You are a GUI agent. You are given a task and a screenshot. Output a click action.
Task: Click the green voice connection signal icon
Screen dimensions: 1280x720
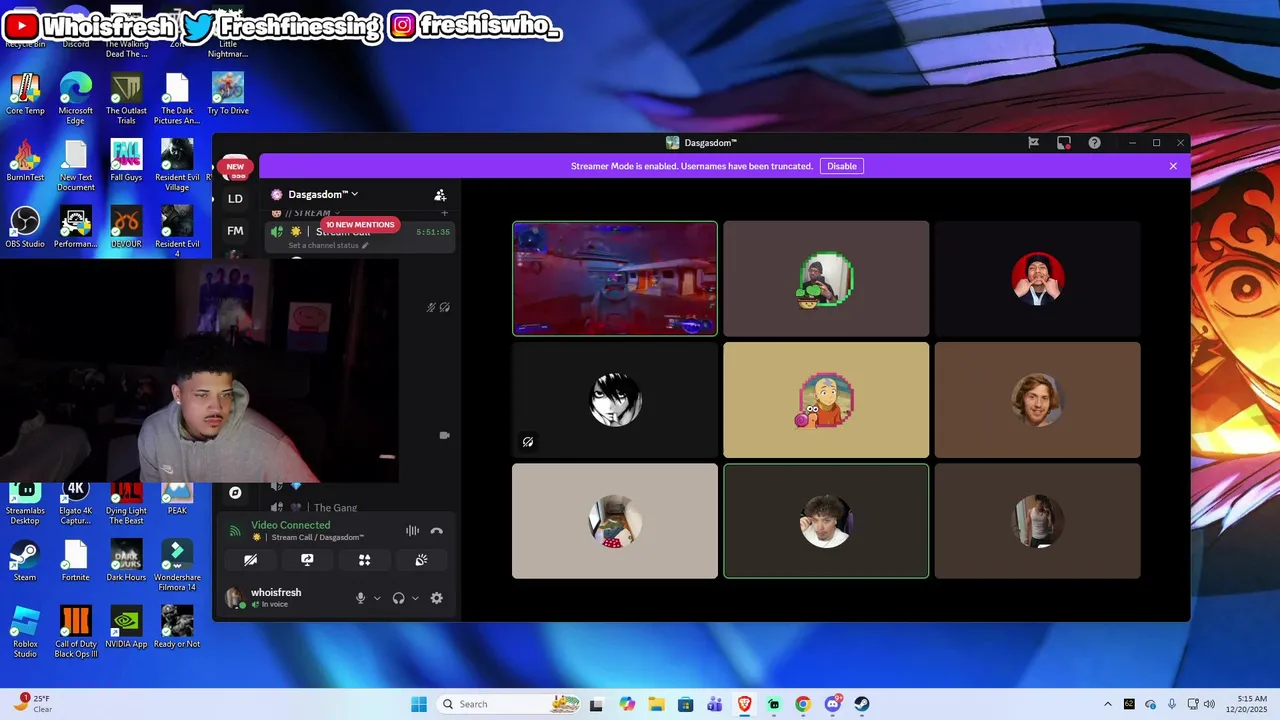235,531
